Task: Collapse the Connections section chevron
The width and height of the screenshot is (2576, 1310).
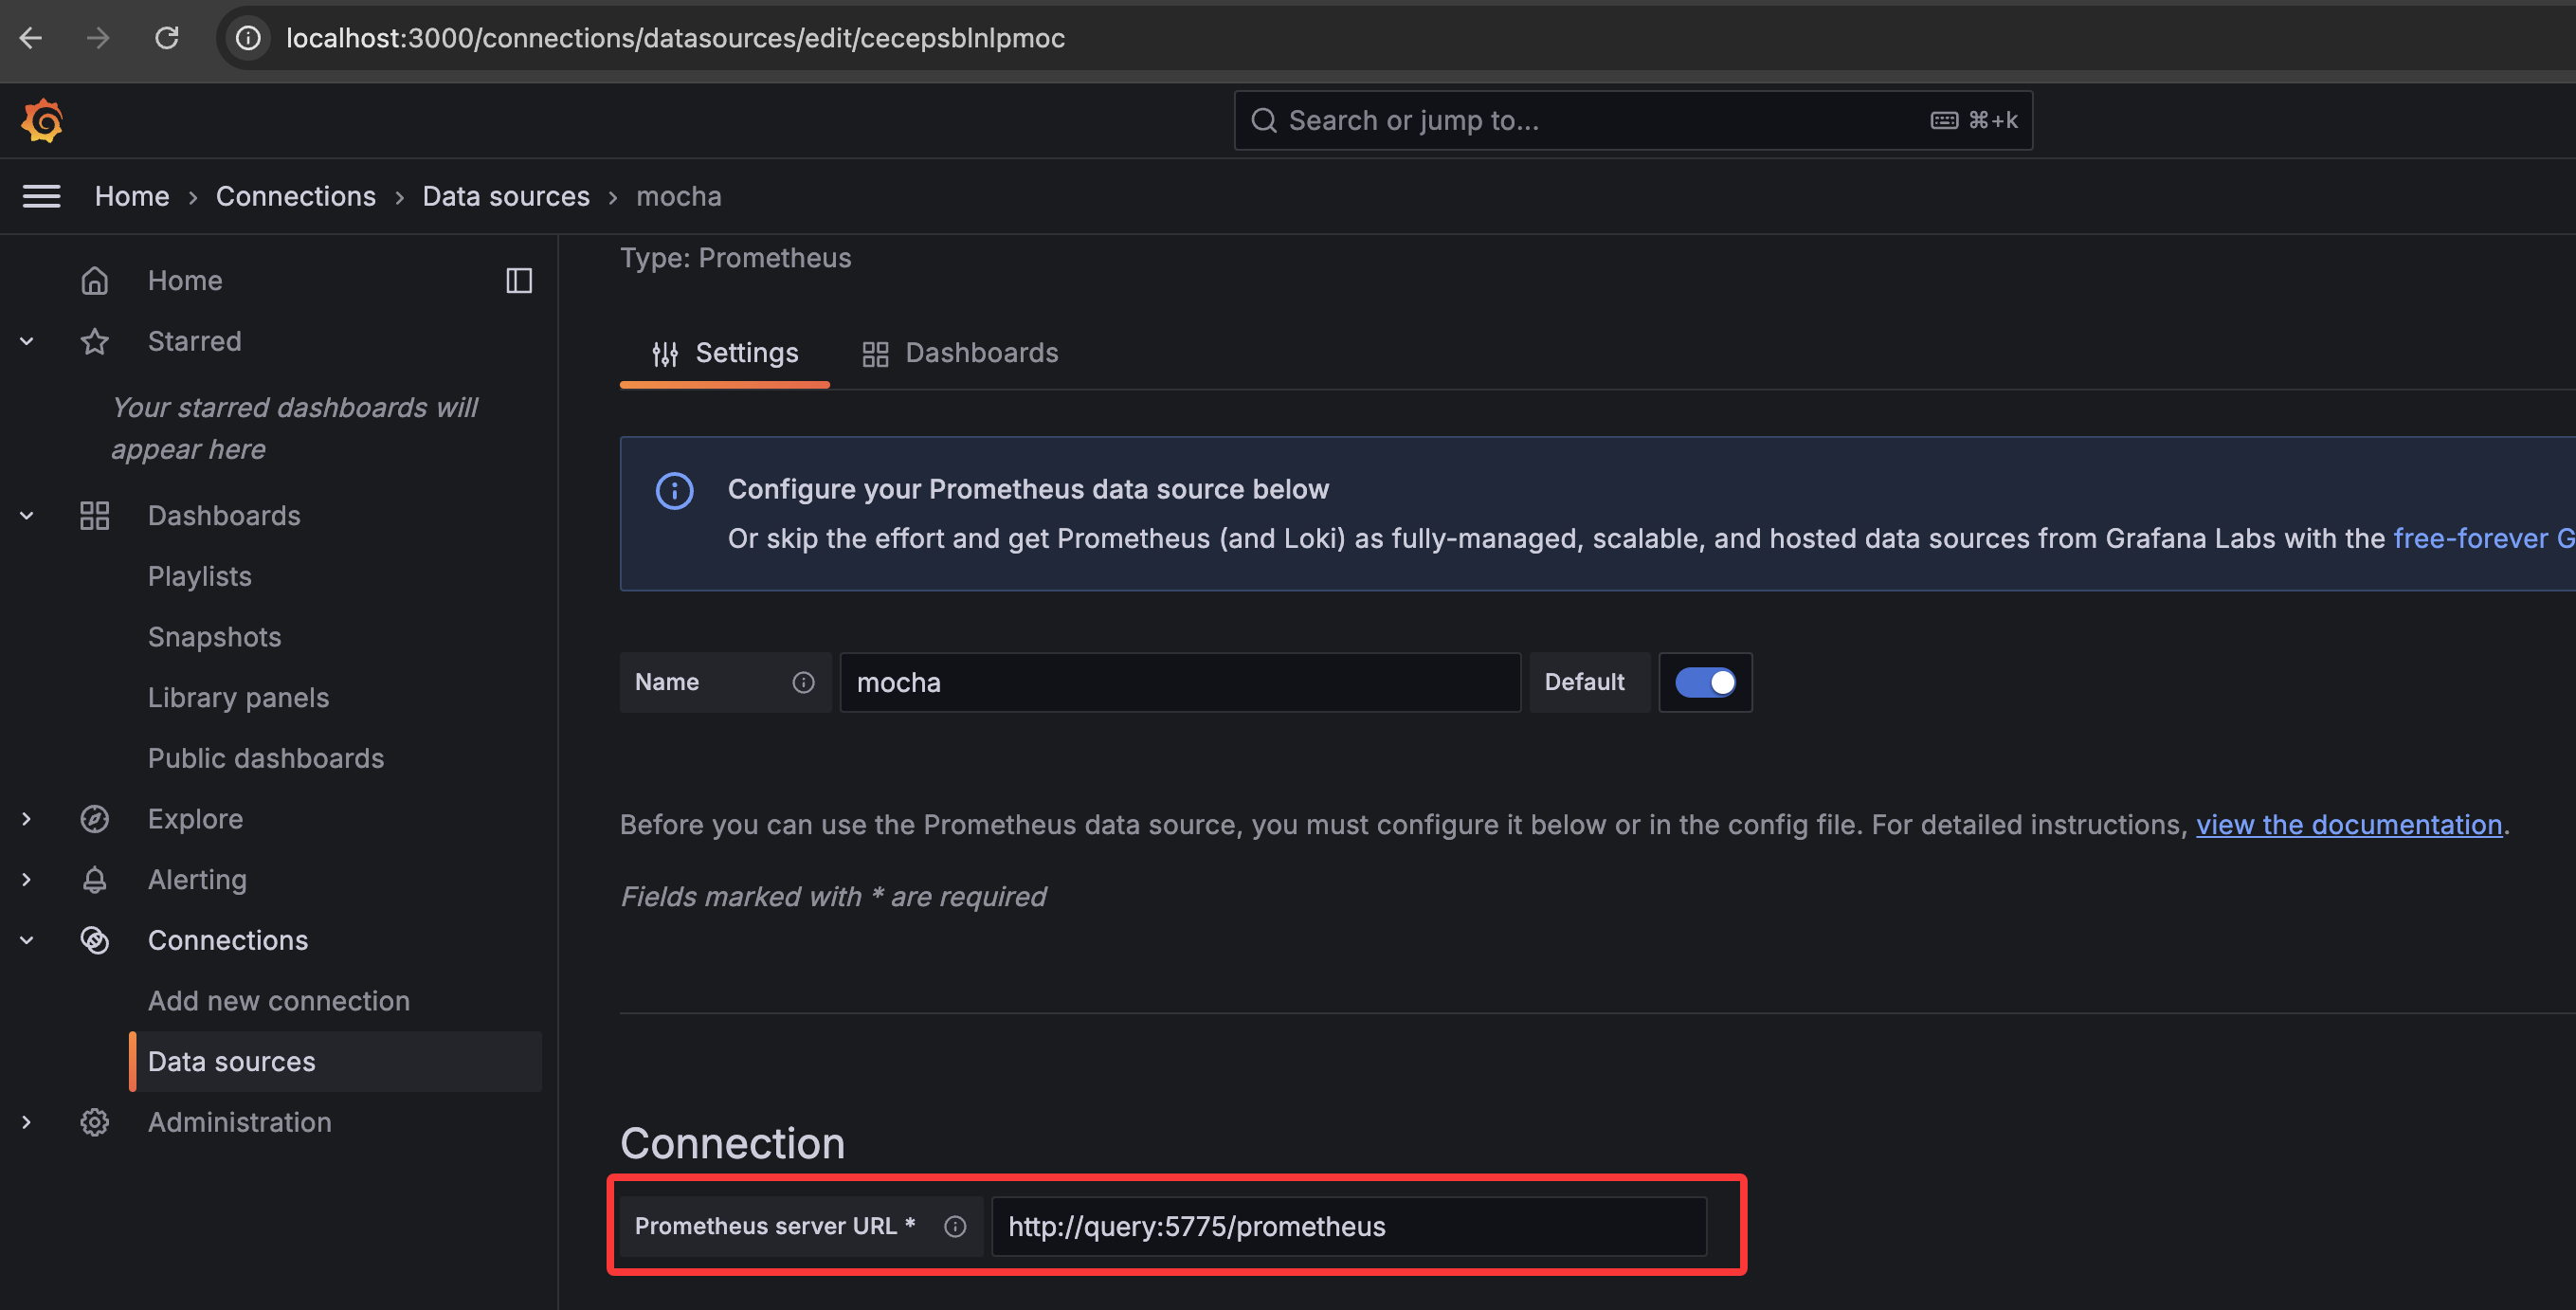Action: (27, 940)
